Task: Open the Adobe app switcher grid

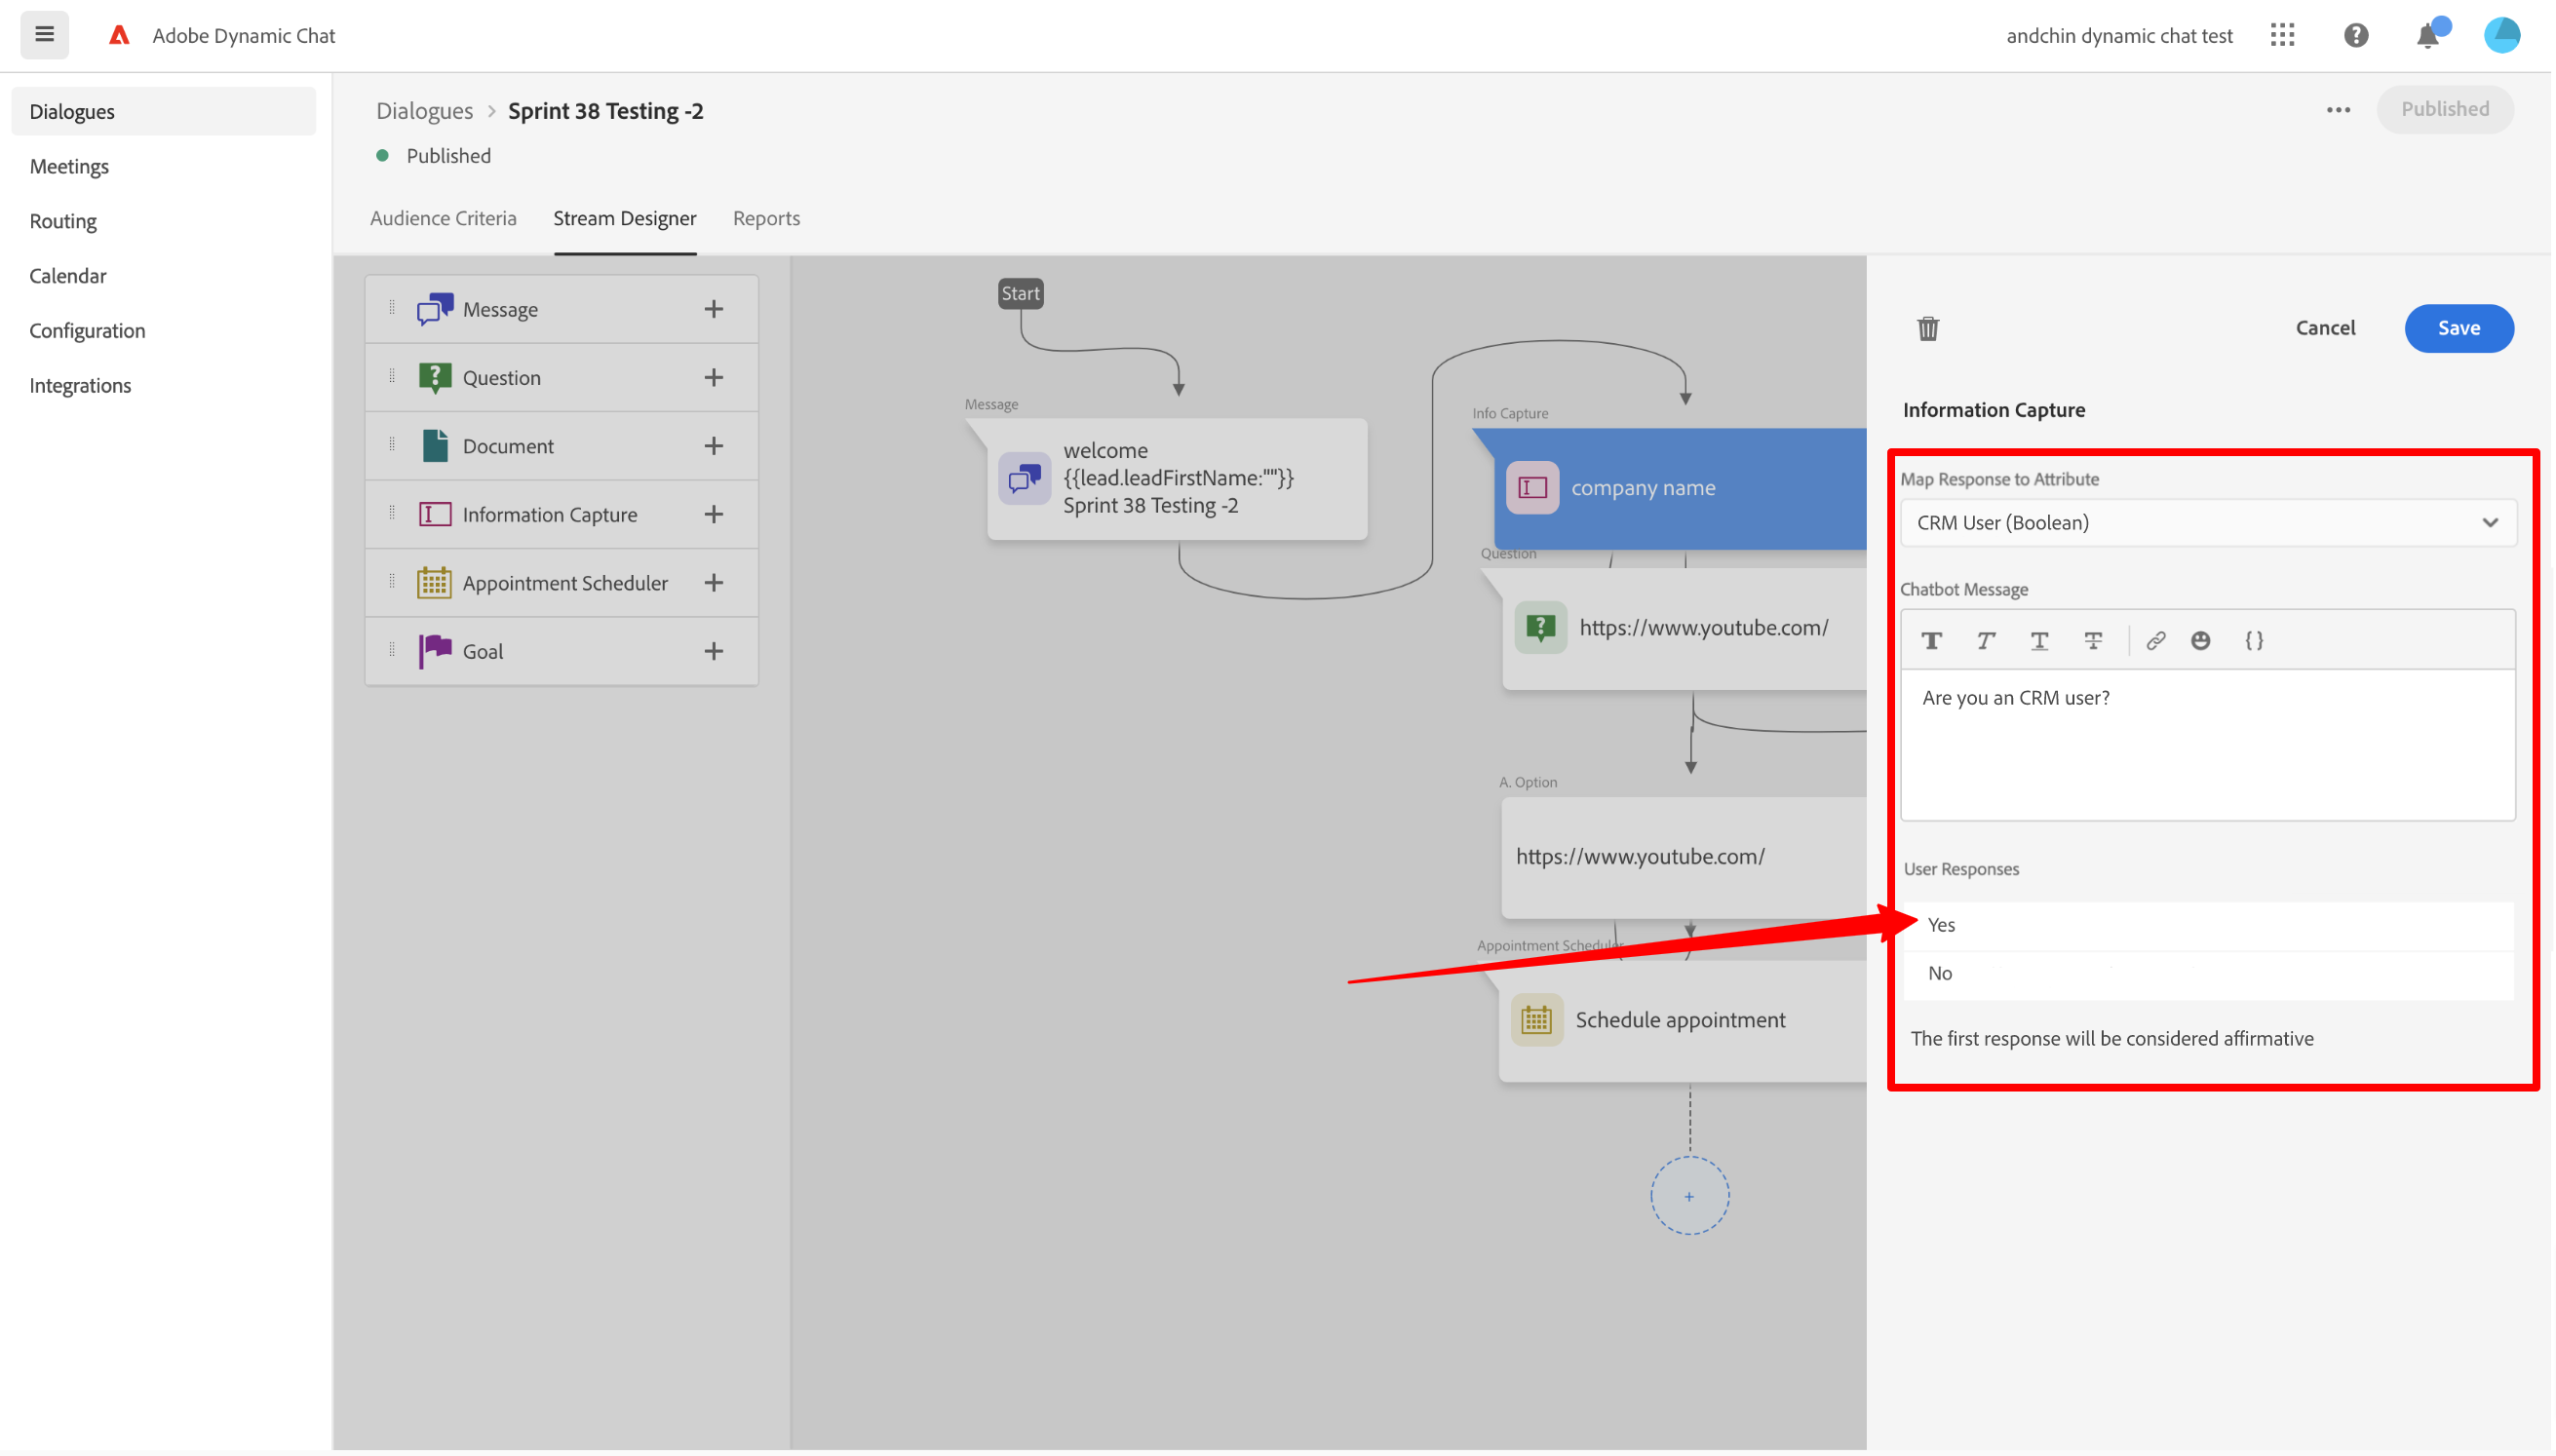Action: pyautogui.click(x=2281, y=35)
